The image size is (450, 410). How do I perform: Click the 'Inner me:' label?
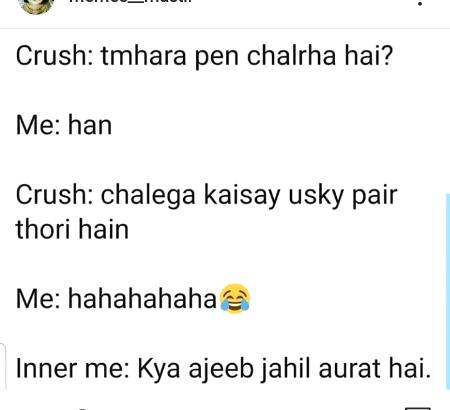tap(72, 368)
